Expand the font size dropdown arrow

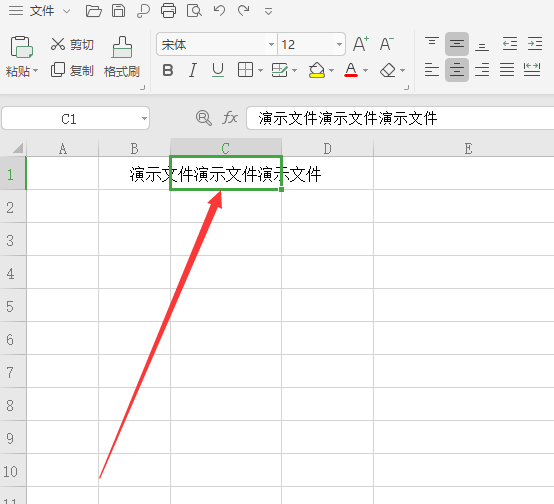(x=339, y=45)
